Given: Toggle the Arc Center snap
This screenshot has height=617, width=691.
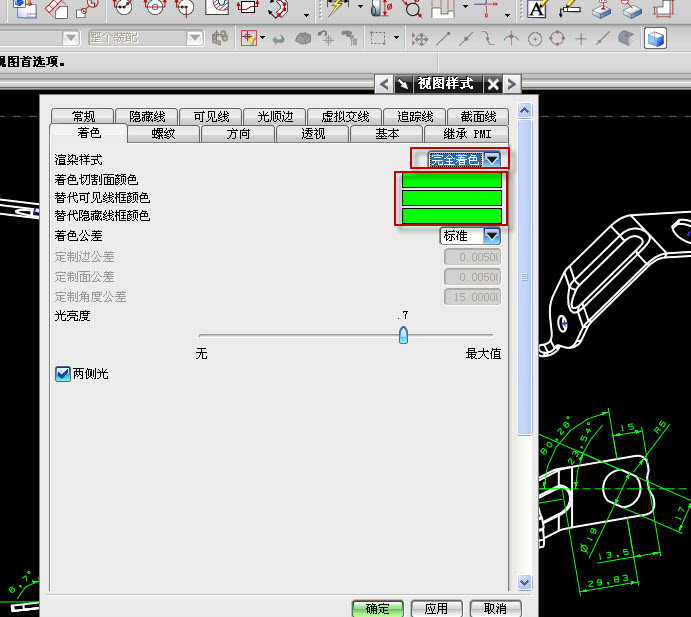Looking at the screenshot, I should coord(535,39).
